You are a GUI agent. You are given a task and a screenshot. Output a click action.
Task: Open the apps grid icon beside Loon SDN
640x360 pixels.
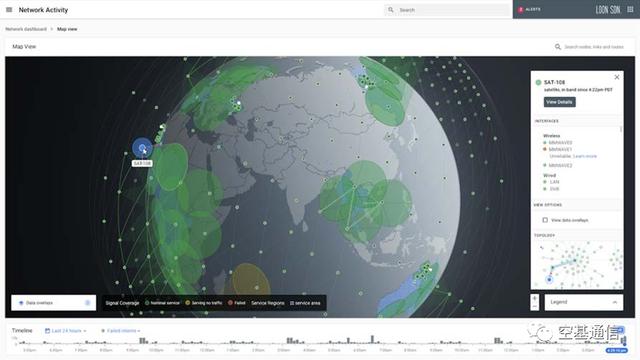[630, 9]
